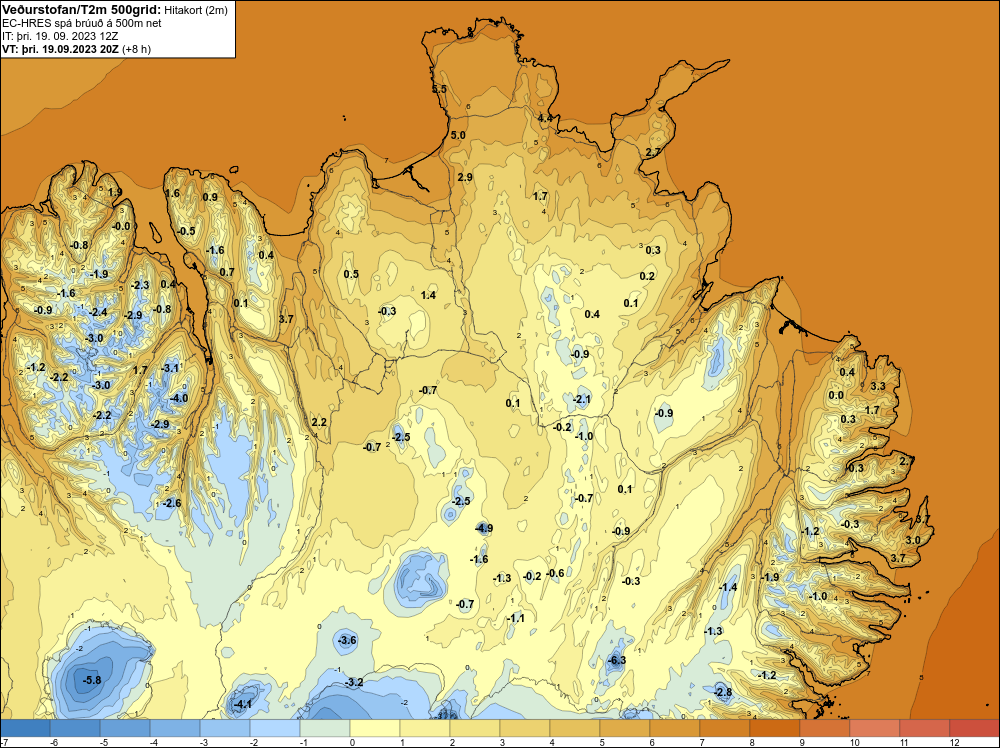Click the -2.6 temperature label
Screen dimensions: 1000x748
171,503
